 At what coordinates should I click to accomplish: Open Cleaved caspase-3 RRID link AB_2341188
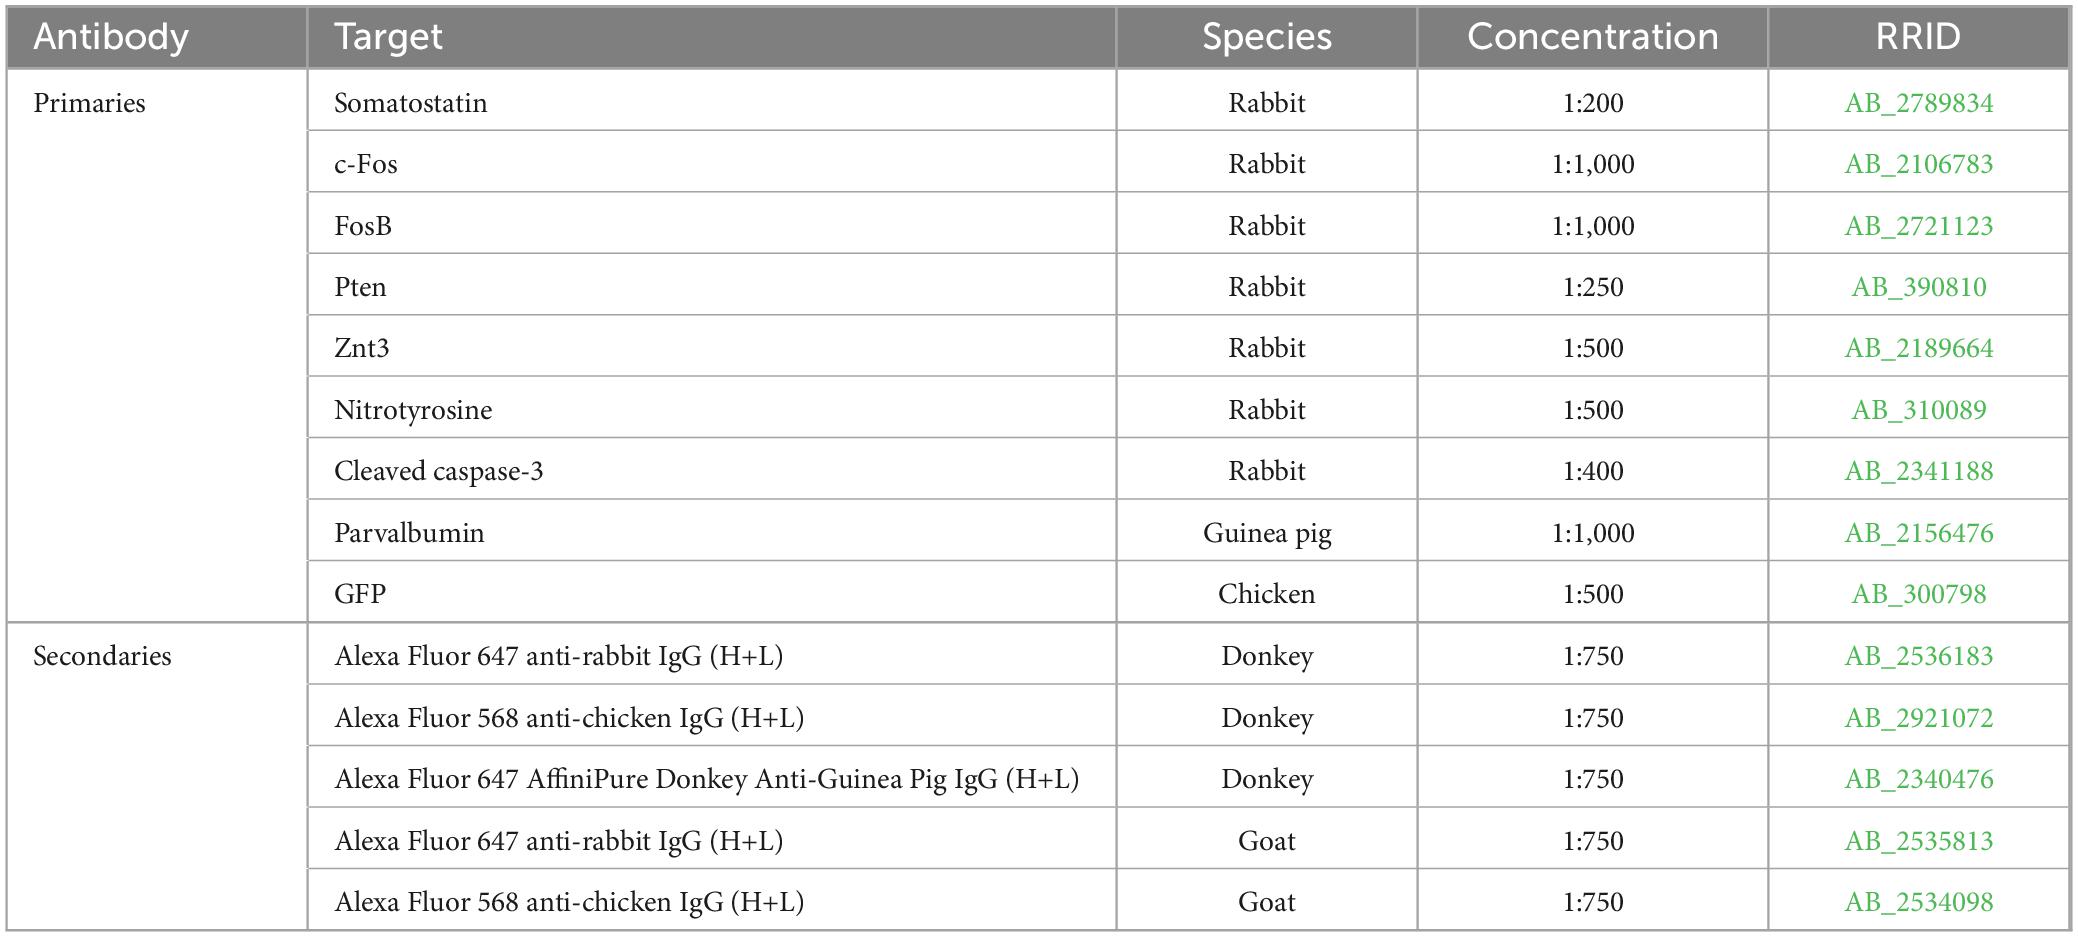tap(1918, 471)
